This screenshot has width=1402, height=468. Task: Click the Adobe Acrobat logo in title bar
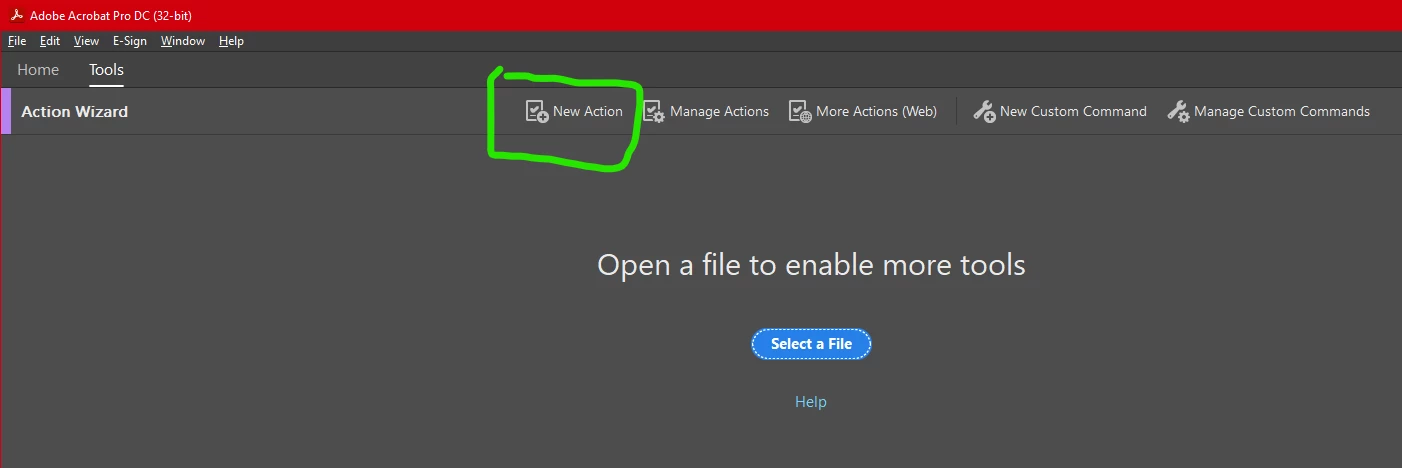[x=17, y=15]
